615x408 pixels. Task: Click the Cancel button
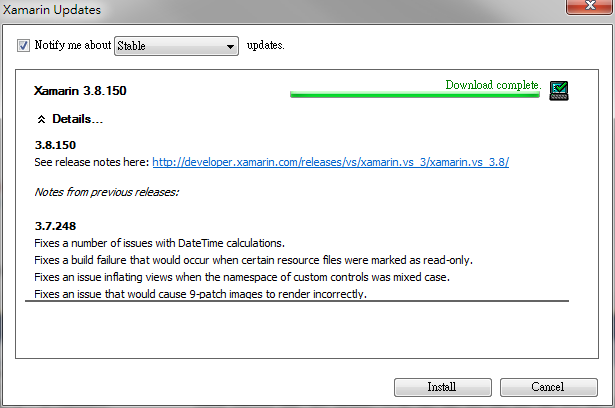(x=548, y=387)
